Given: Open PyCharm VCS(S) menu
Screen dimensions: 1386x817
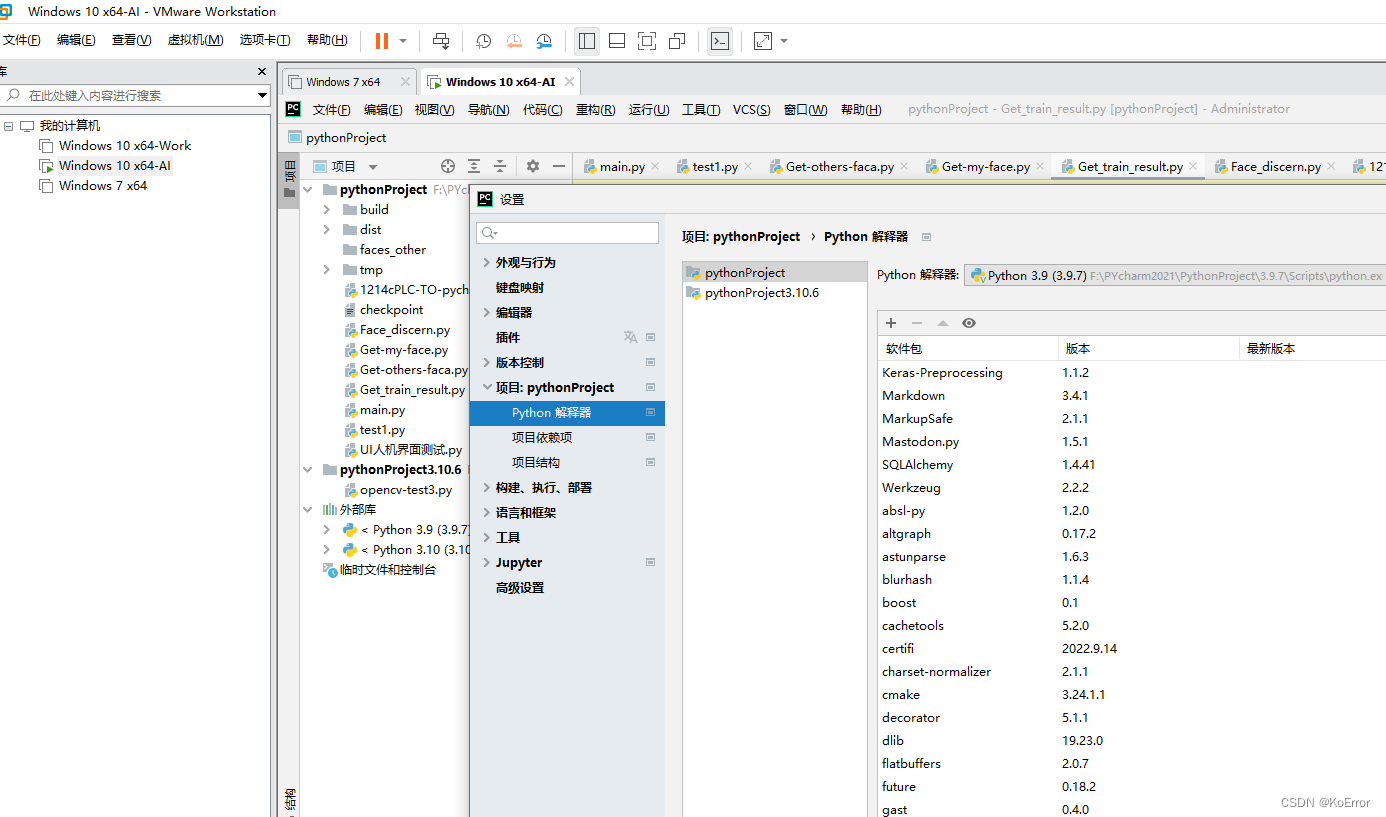Looking at the screenshot, I should pyautogui.click(x=752, y=110).
